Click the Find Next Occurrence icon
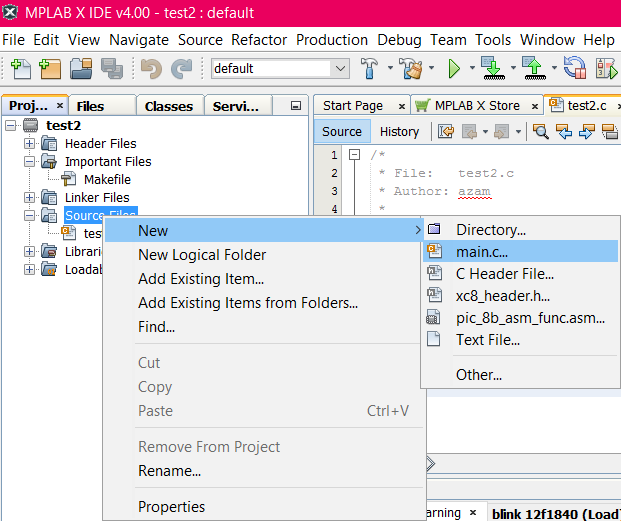621x521 pixels. click(x=587, y=131)
